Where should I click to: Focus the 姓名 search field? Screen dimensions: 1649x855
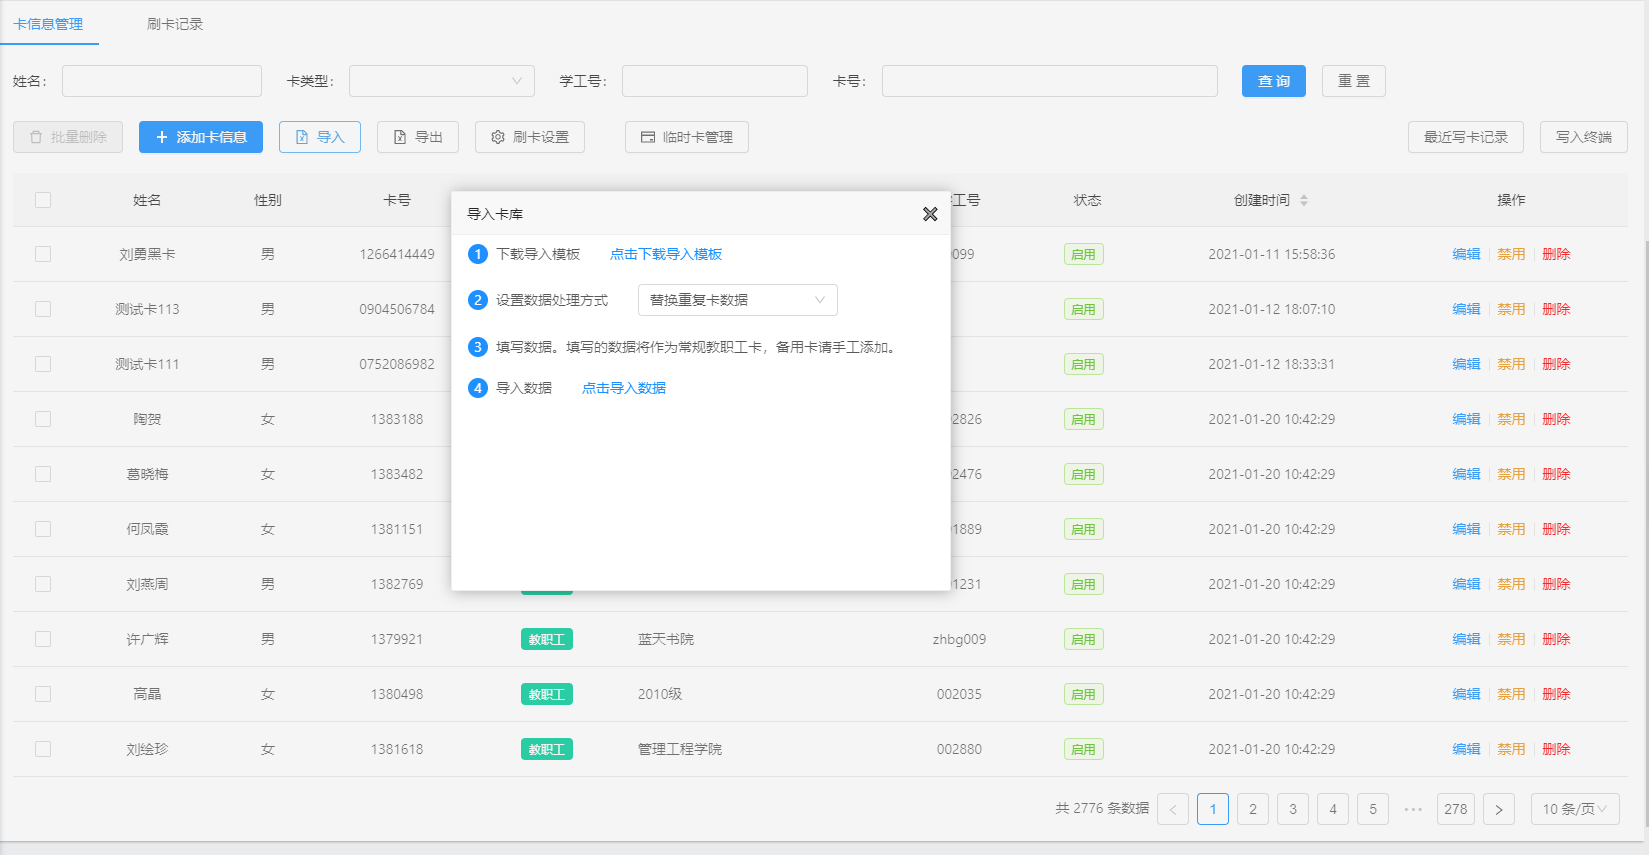click(162, 81)
